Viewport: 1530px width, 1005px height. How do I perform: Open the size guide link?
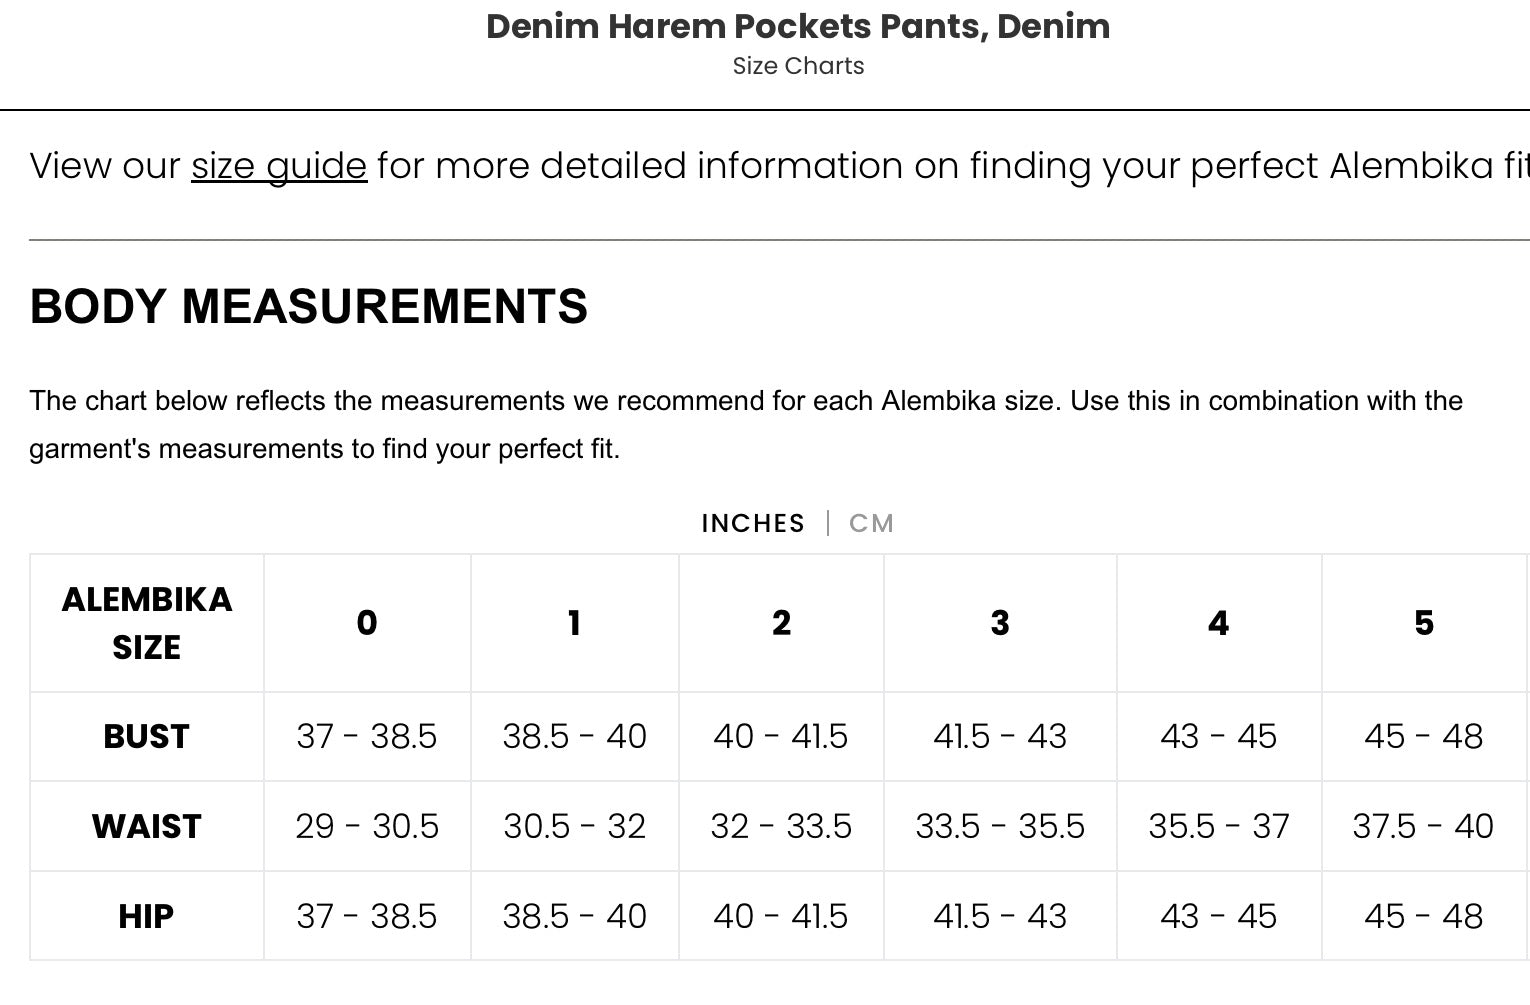279,166
